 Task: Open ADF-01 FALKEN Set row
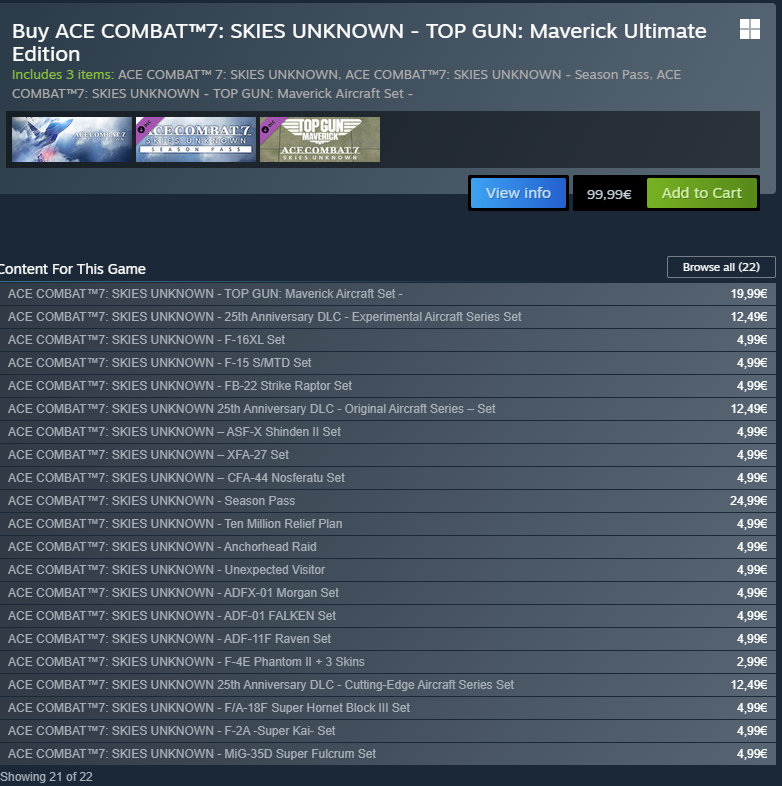(387, 616)
